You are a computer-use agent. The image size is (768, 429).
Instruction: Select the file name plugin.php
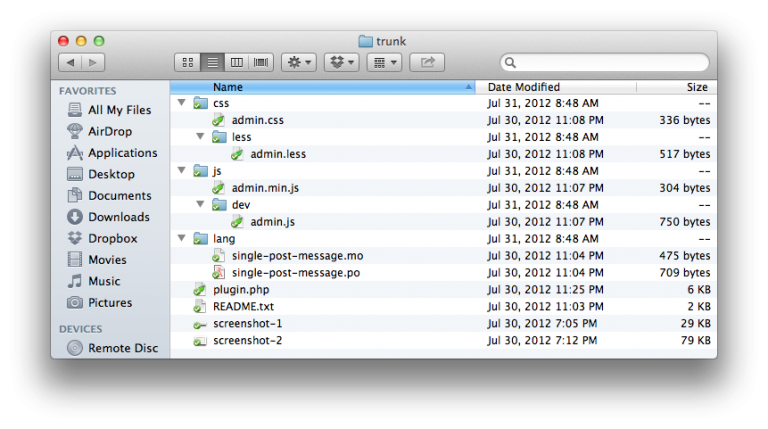[x=241, y=290]
